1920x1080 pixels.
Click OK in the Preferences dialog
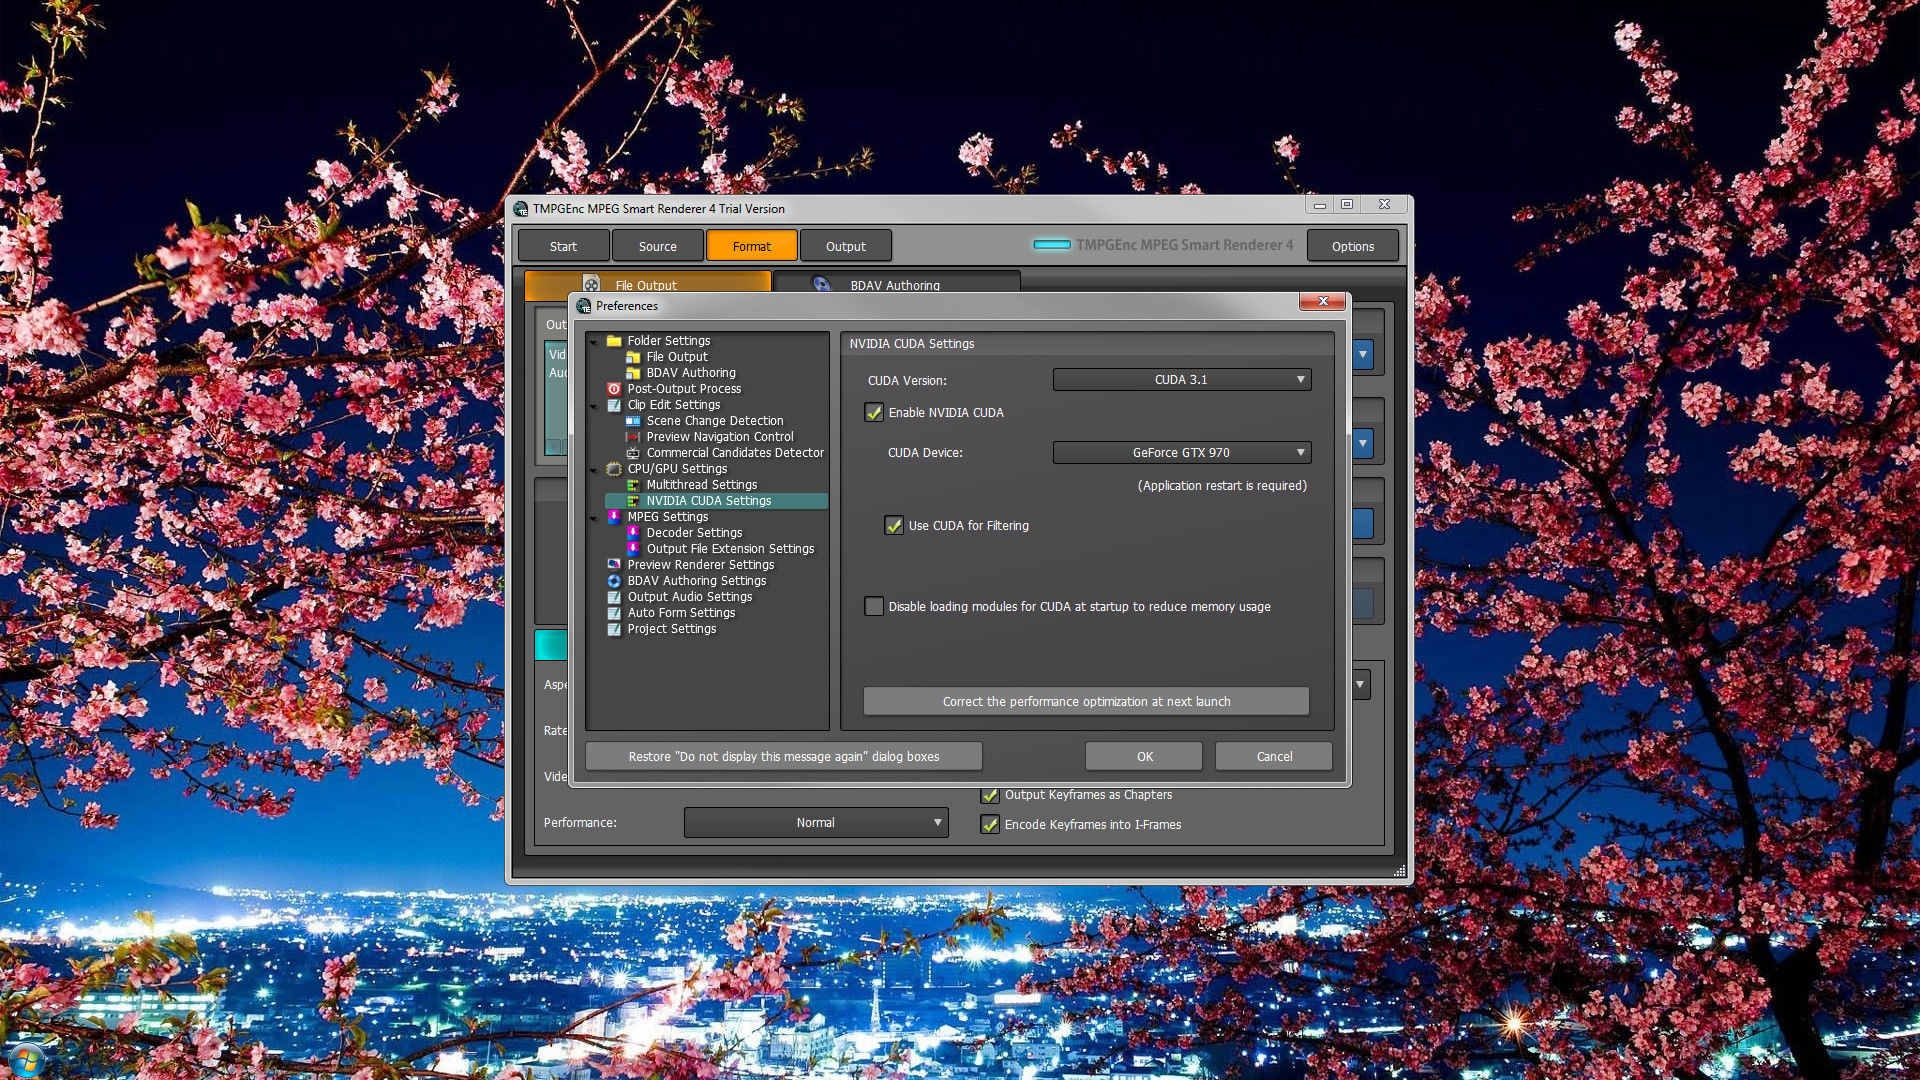[x=1144, y=757]
